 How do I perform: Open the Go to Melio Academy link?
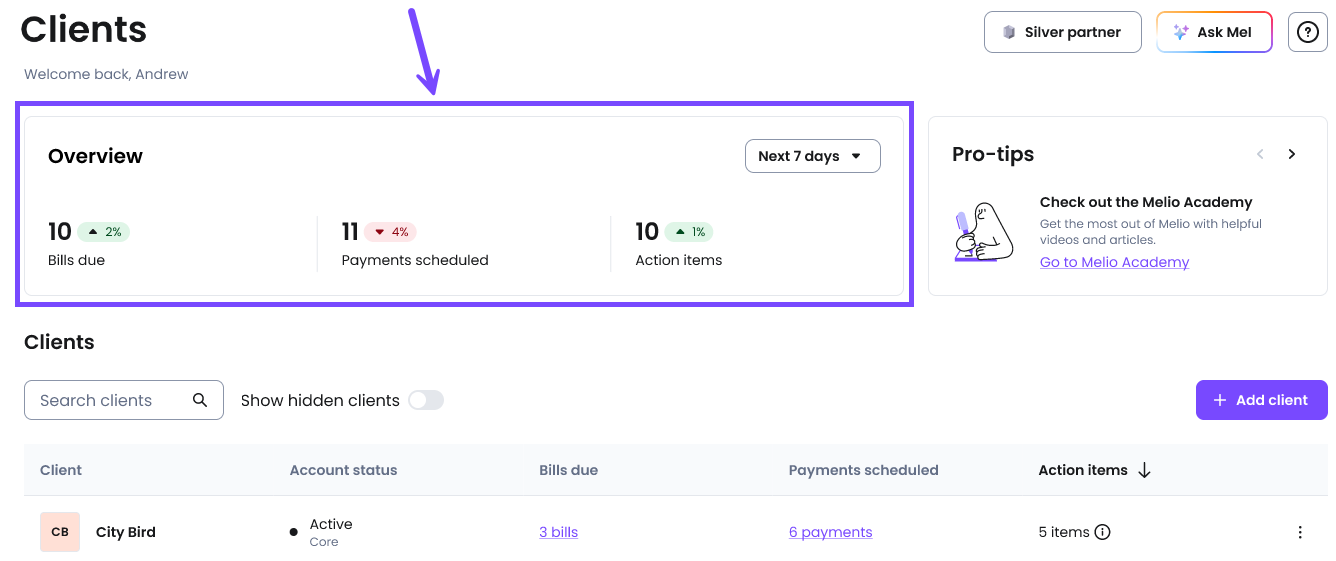1114,262
